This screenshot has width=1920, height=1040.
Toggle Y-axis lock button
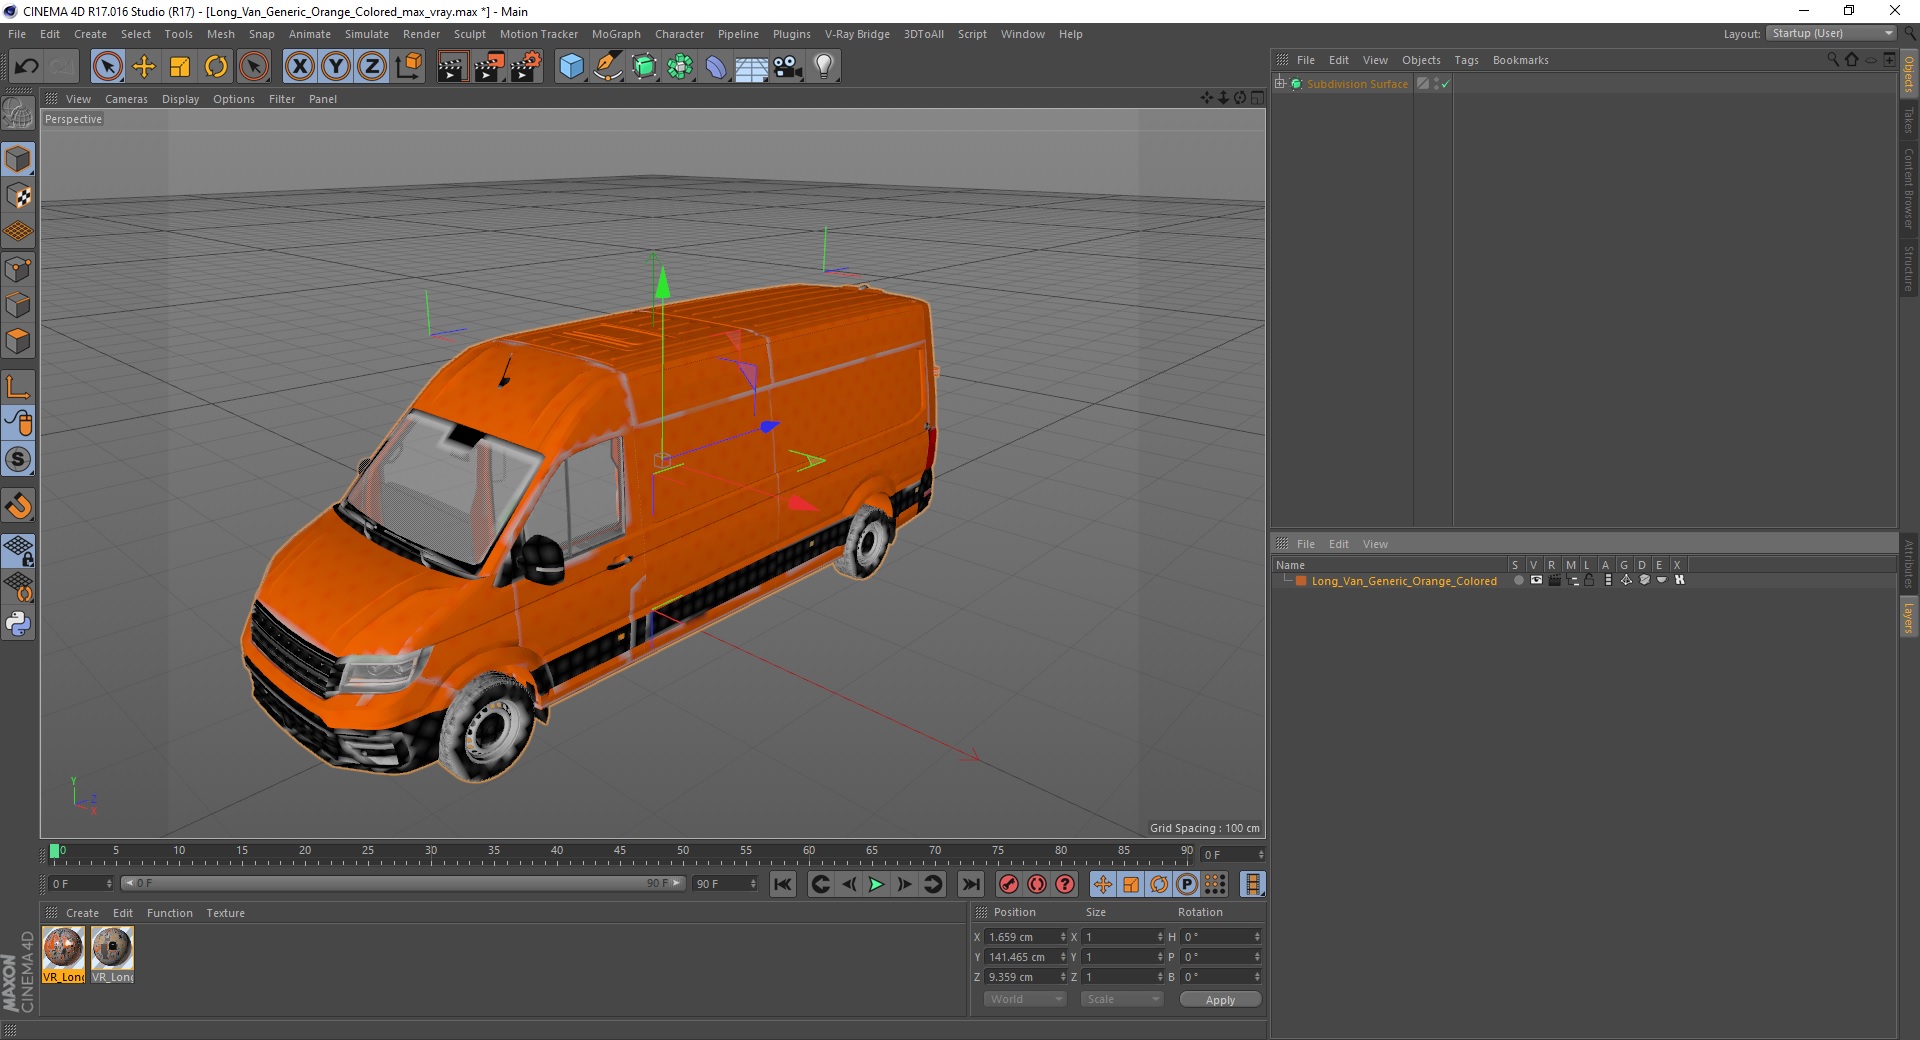click(336, 67)
